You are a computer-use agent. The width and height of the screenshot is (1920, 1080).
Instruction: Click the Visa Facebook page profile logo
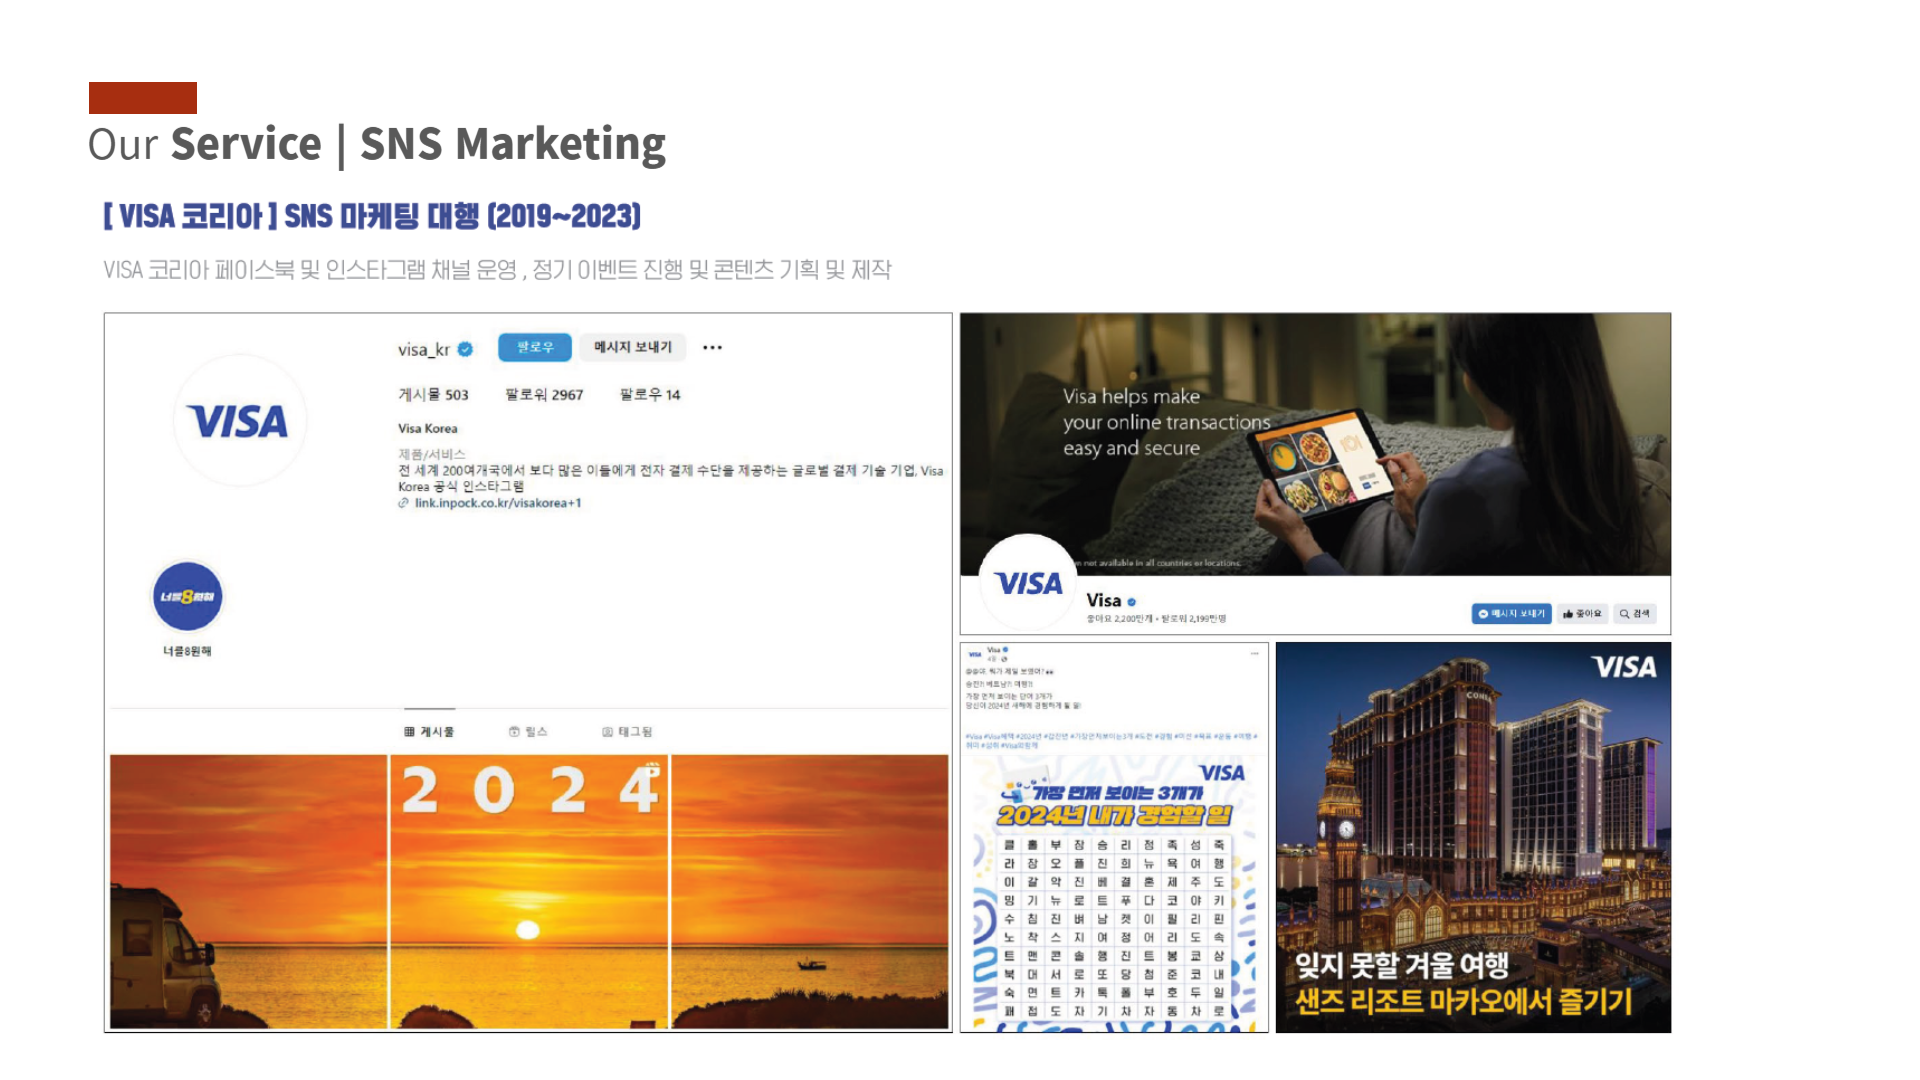1028,584
